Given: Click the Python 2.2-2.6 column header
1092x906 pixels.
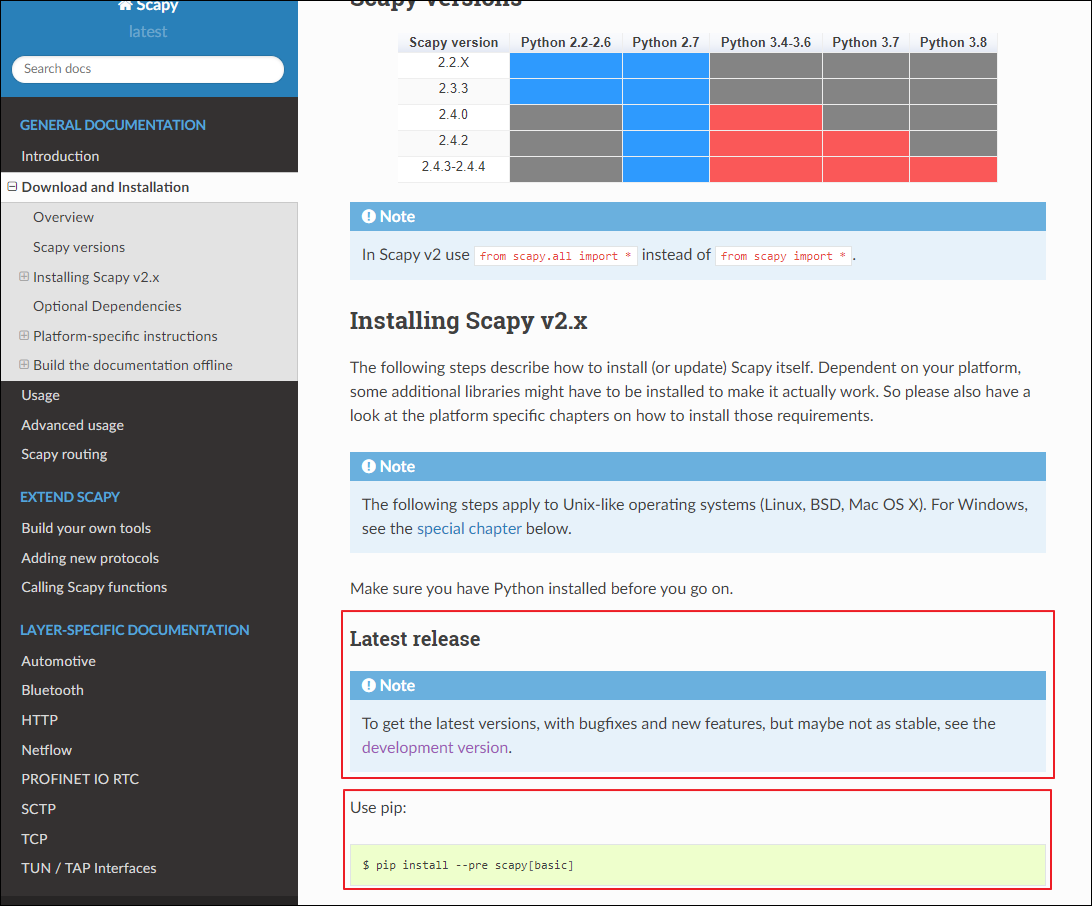Looking at the screenshot, I should click(566, 42).
